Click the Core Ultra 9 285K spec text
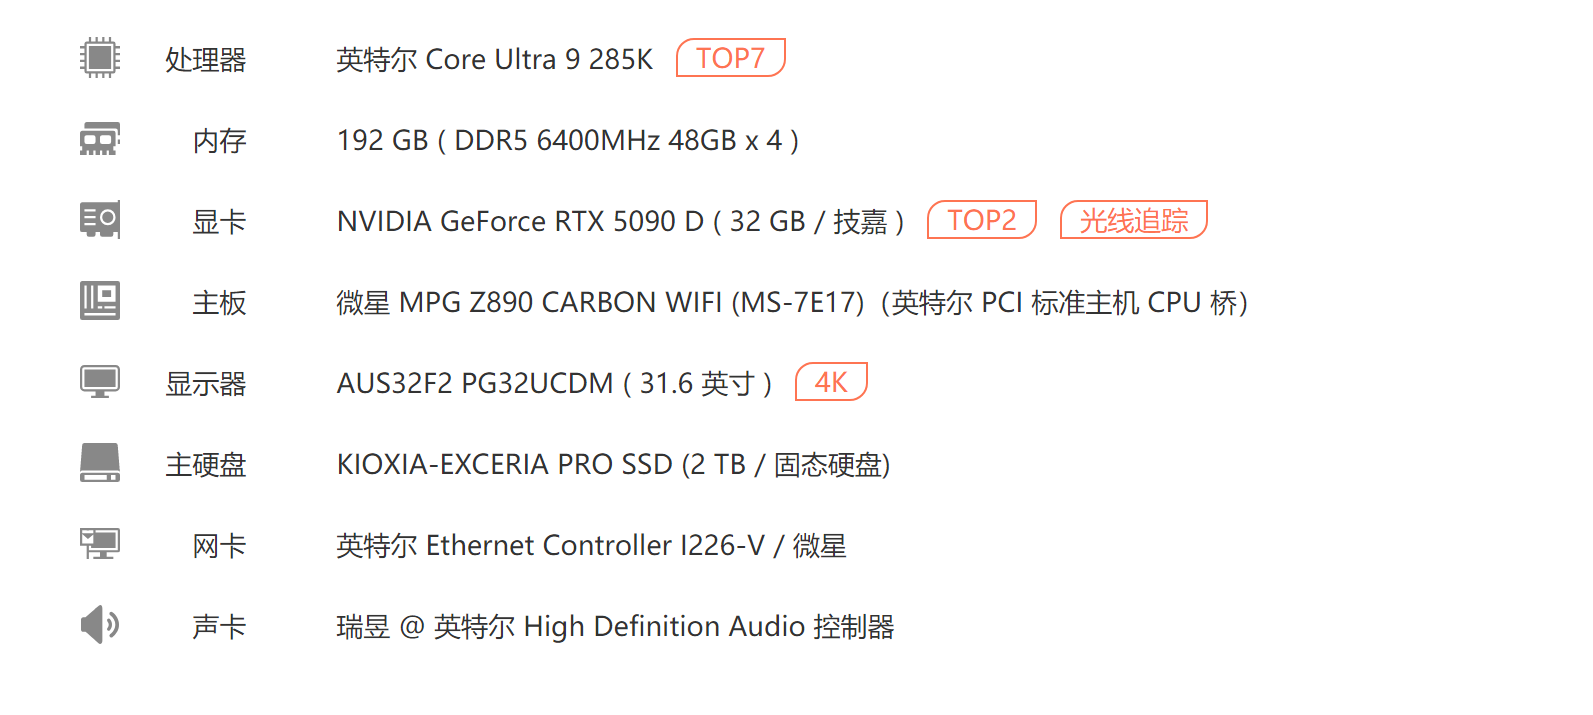The height and width of the screenshot is (715, 1593). pos(494,60)
